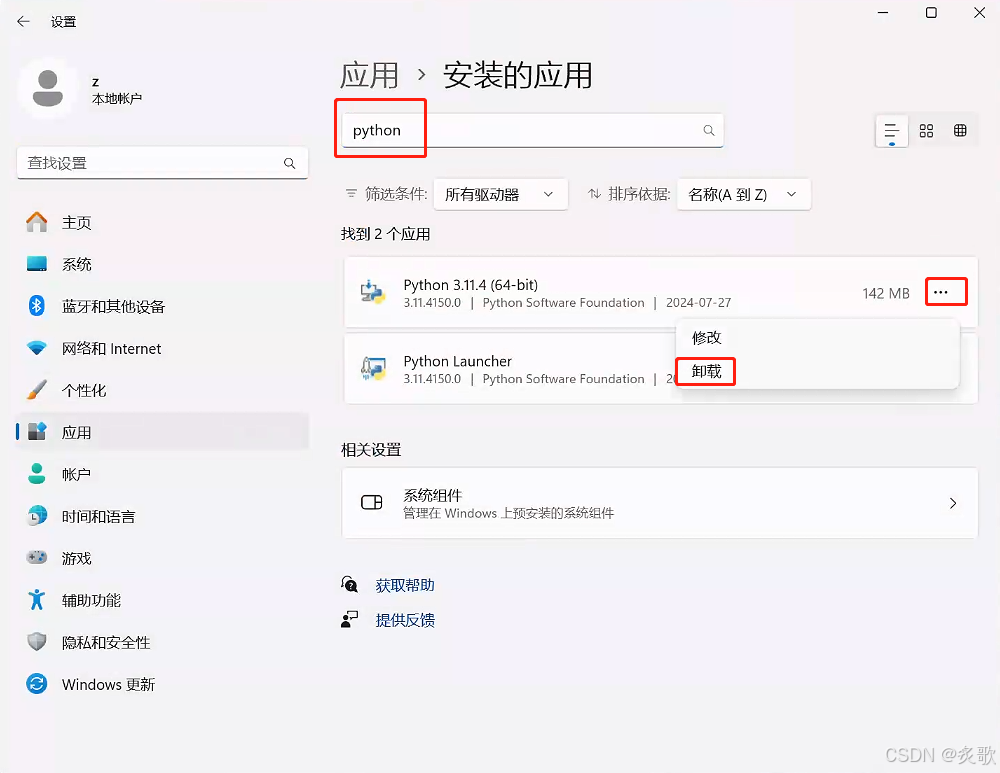Expand 系统组件 with the chevron arrow
The image size is (1000, 773).
953,503
